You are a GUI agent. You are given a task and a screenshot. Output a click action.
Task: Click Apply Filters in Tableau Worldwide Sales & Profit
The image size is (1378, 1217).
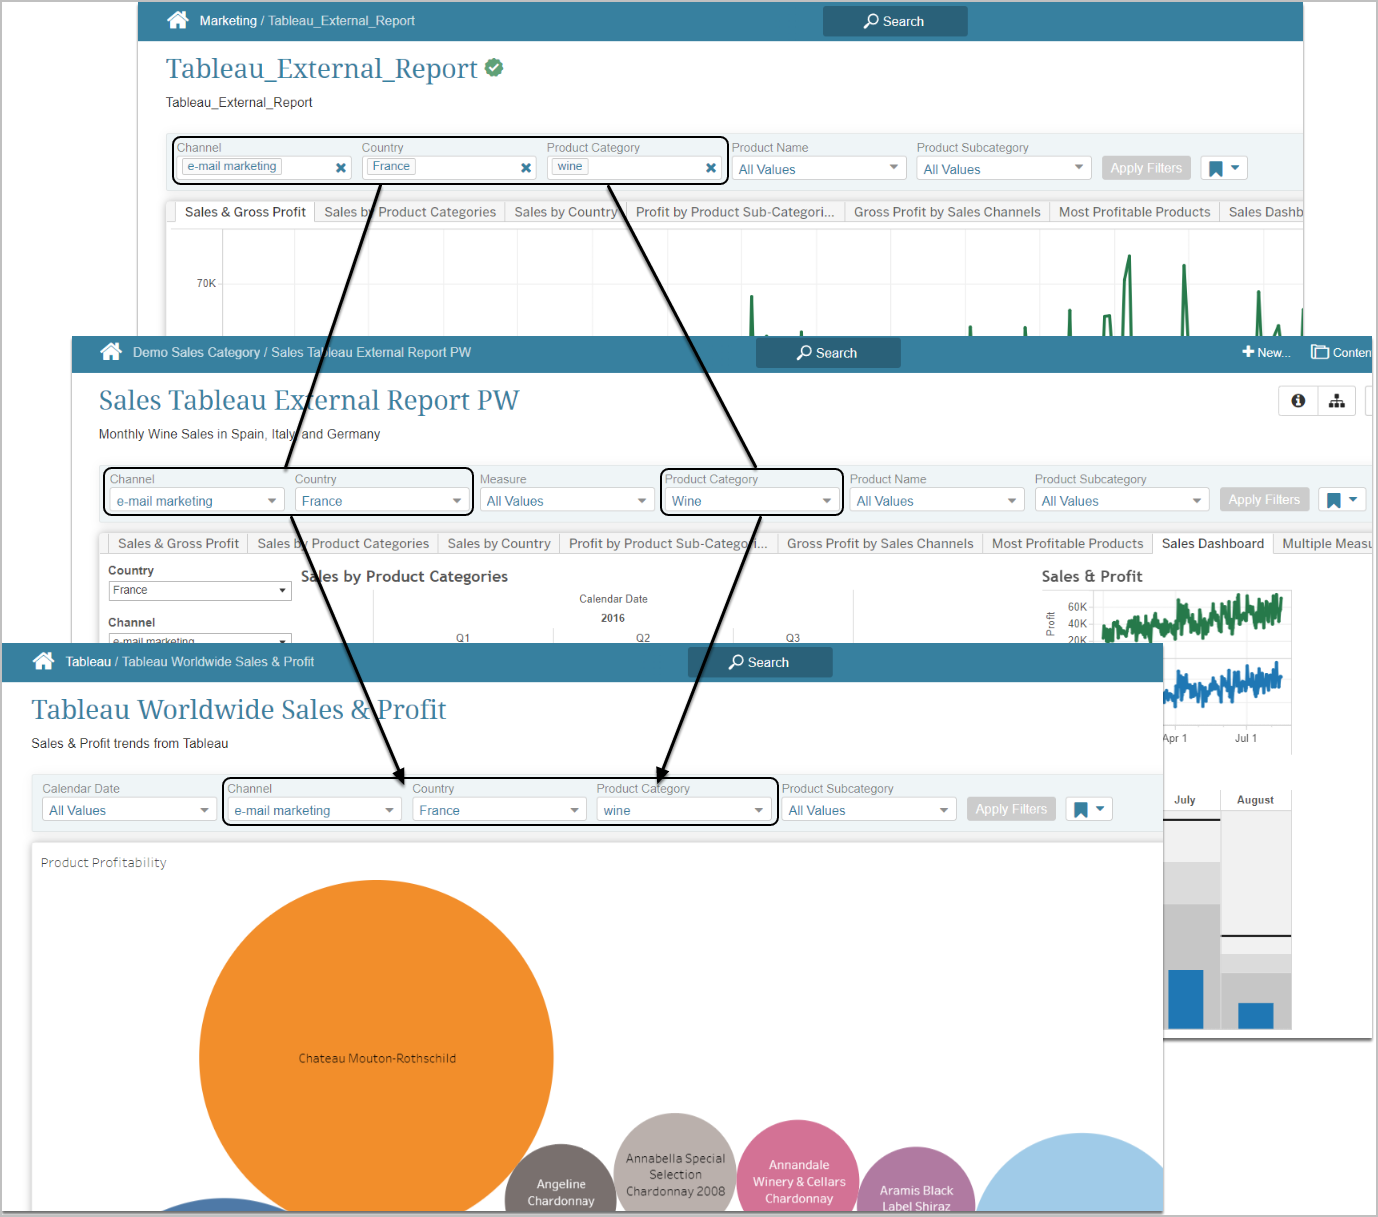1011,809
